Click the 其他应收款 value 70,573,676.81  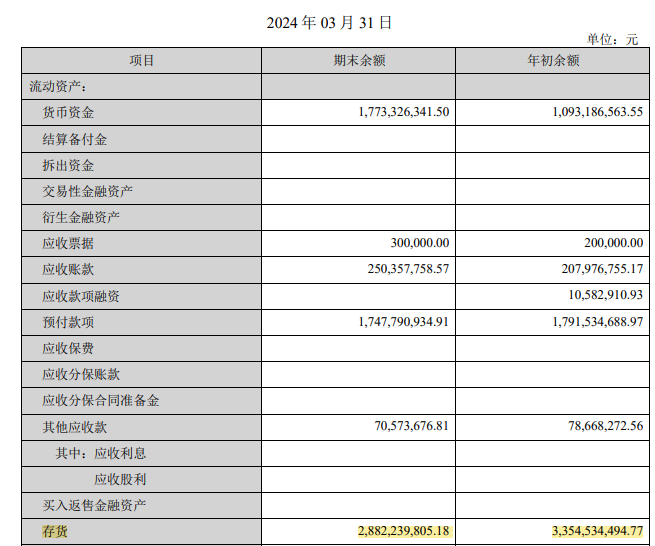tap(409, 427)
